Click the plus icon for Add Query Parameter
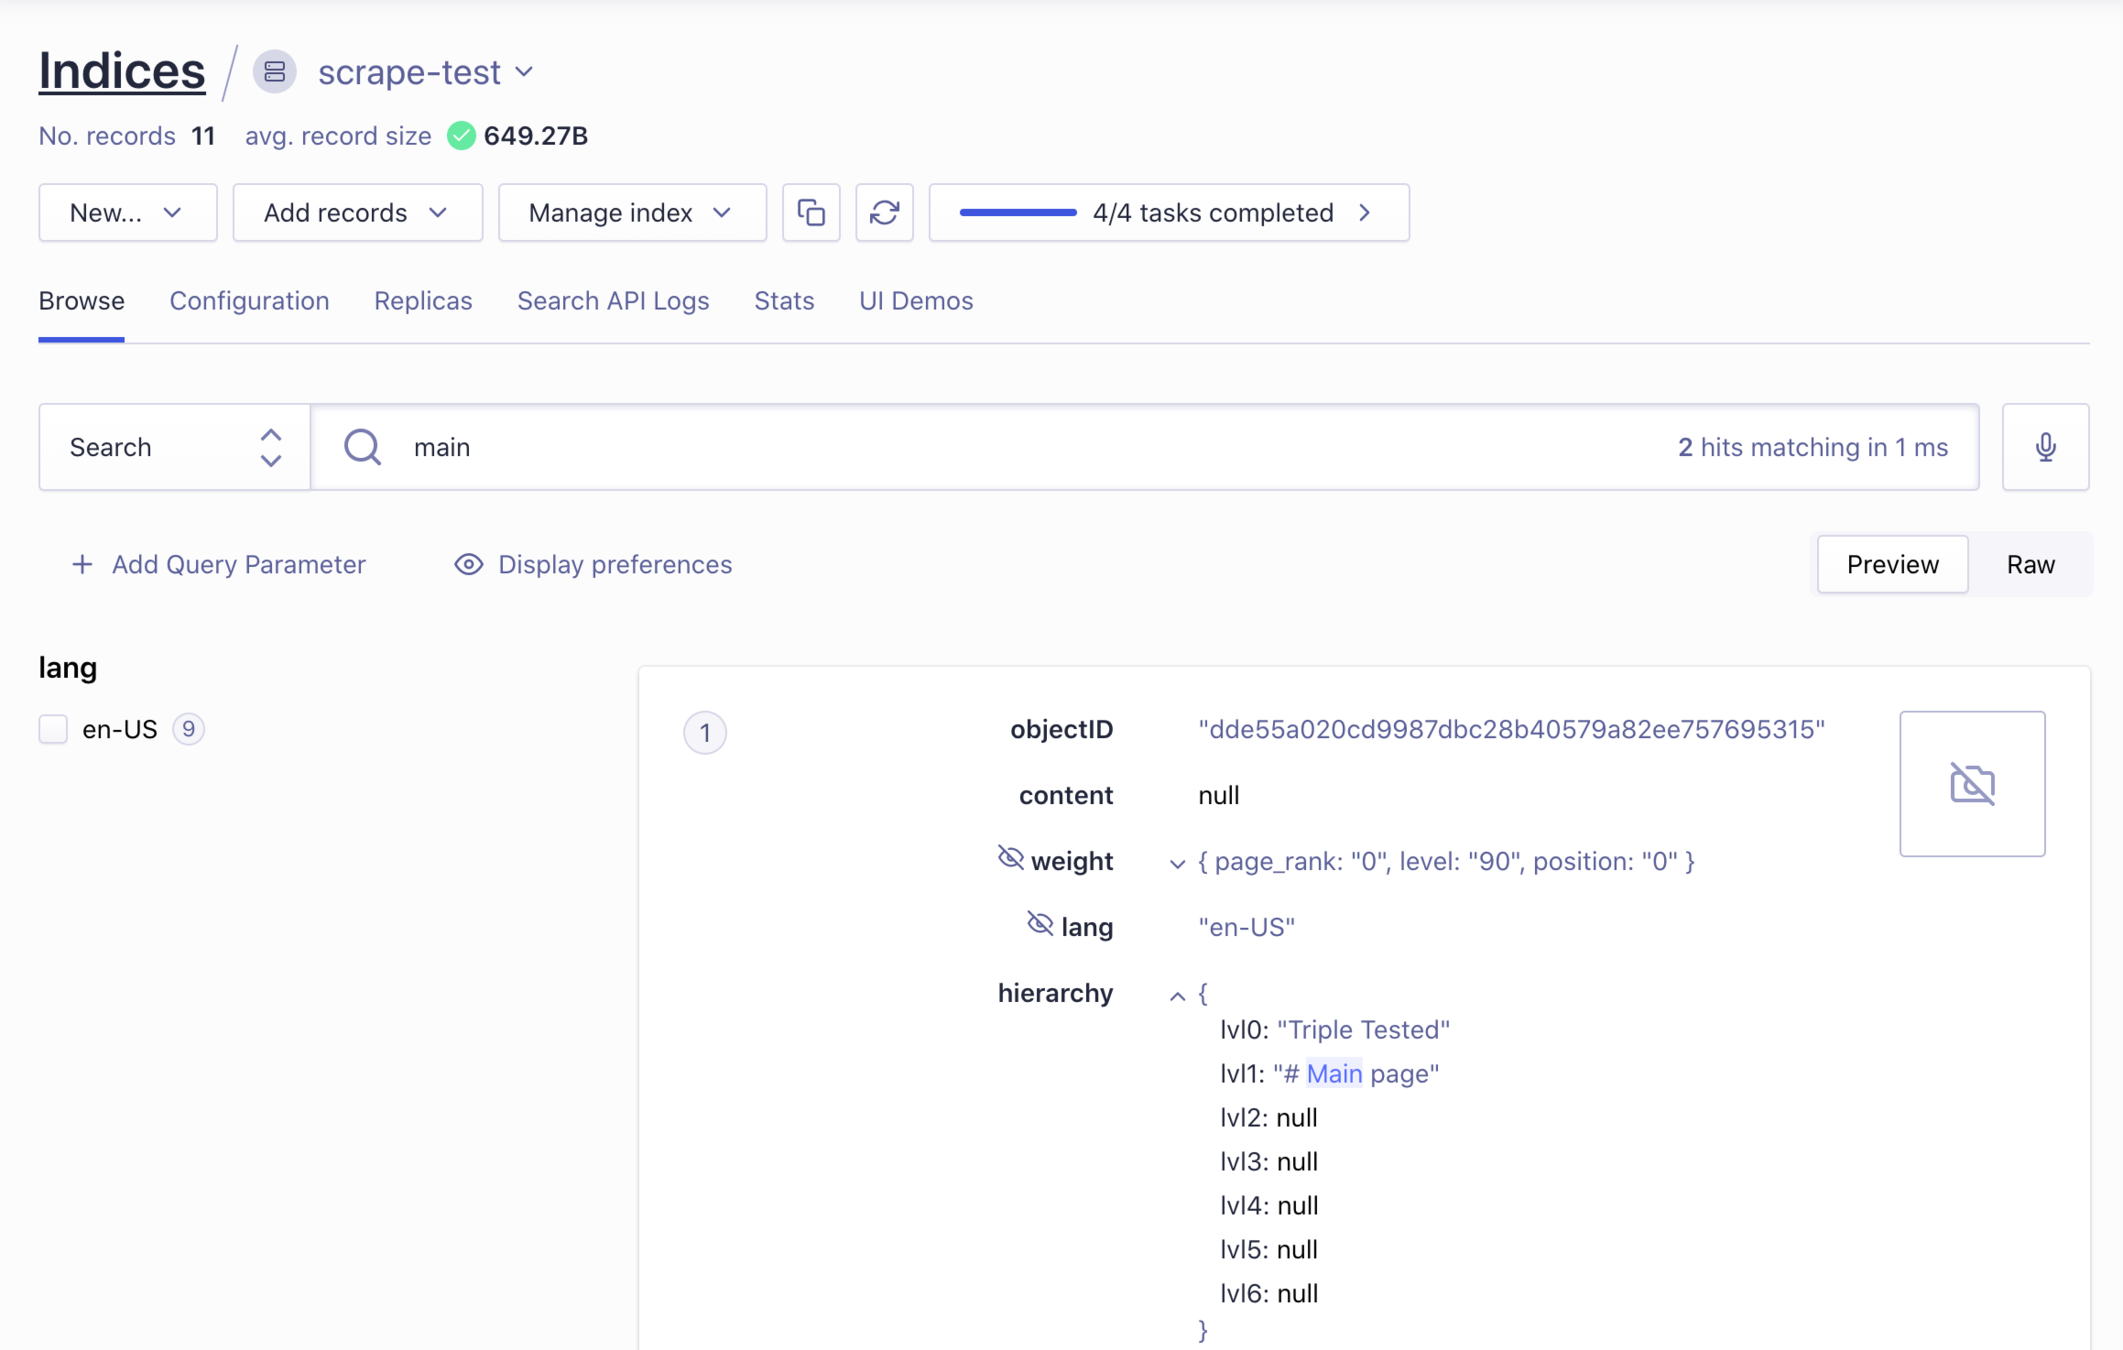 (x=82, y=565)
